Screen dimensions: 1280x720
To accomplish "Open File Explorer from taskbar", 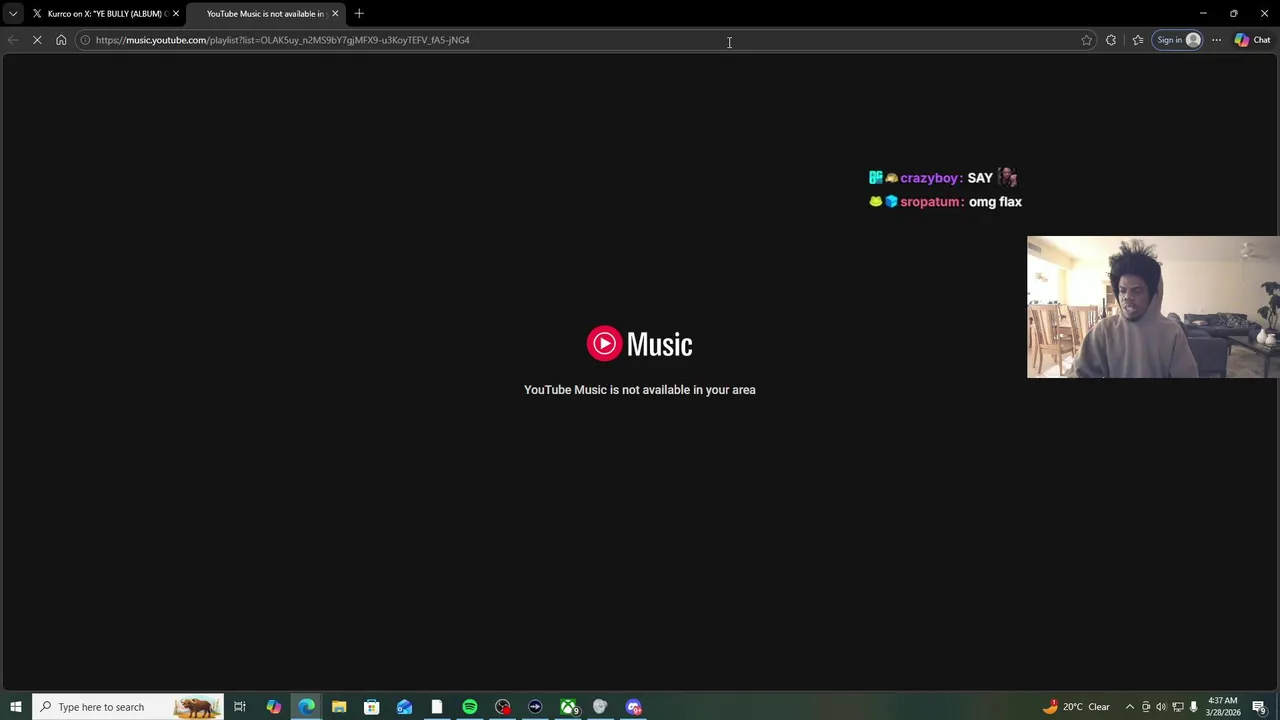I will coord(339,707).
